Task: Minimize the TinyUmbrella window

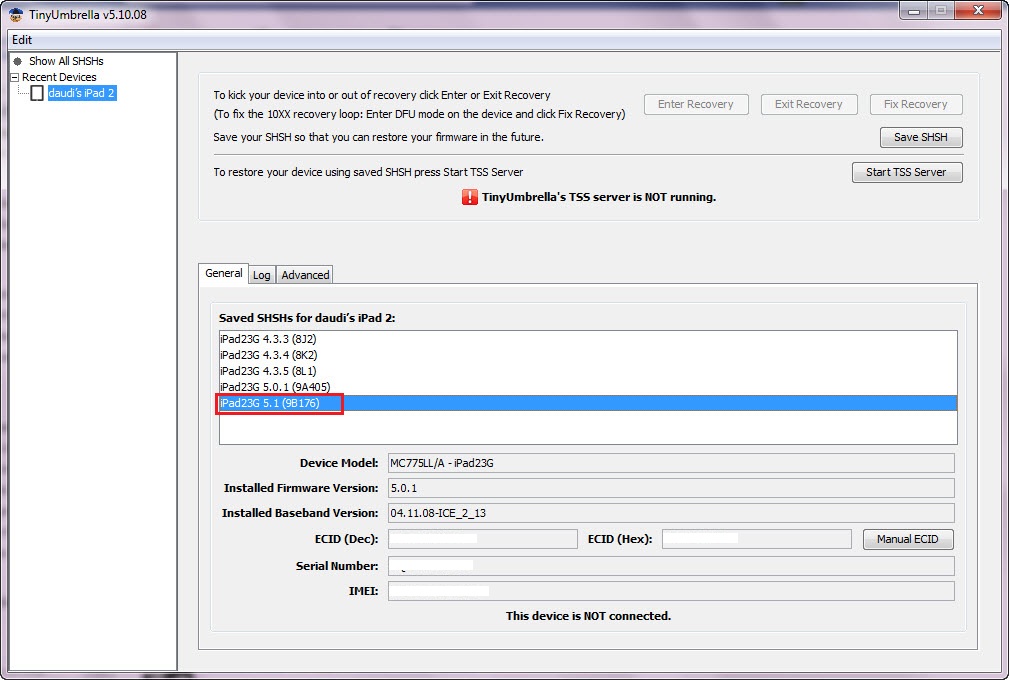Action: 914,10
